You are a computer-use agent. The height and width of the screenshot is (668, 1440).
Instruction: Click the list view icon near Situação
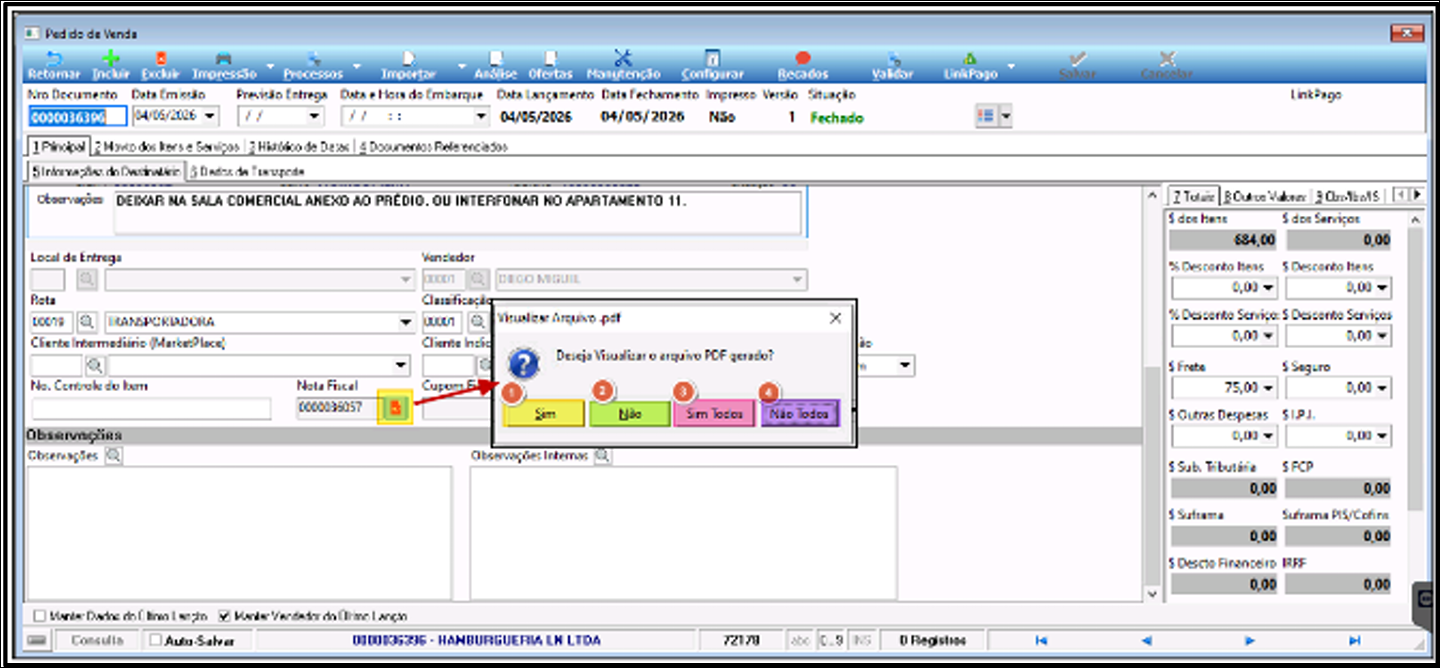[986, 117]
